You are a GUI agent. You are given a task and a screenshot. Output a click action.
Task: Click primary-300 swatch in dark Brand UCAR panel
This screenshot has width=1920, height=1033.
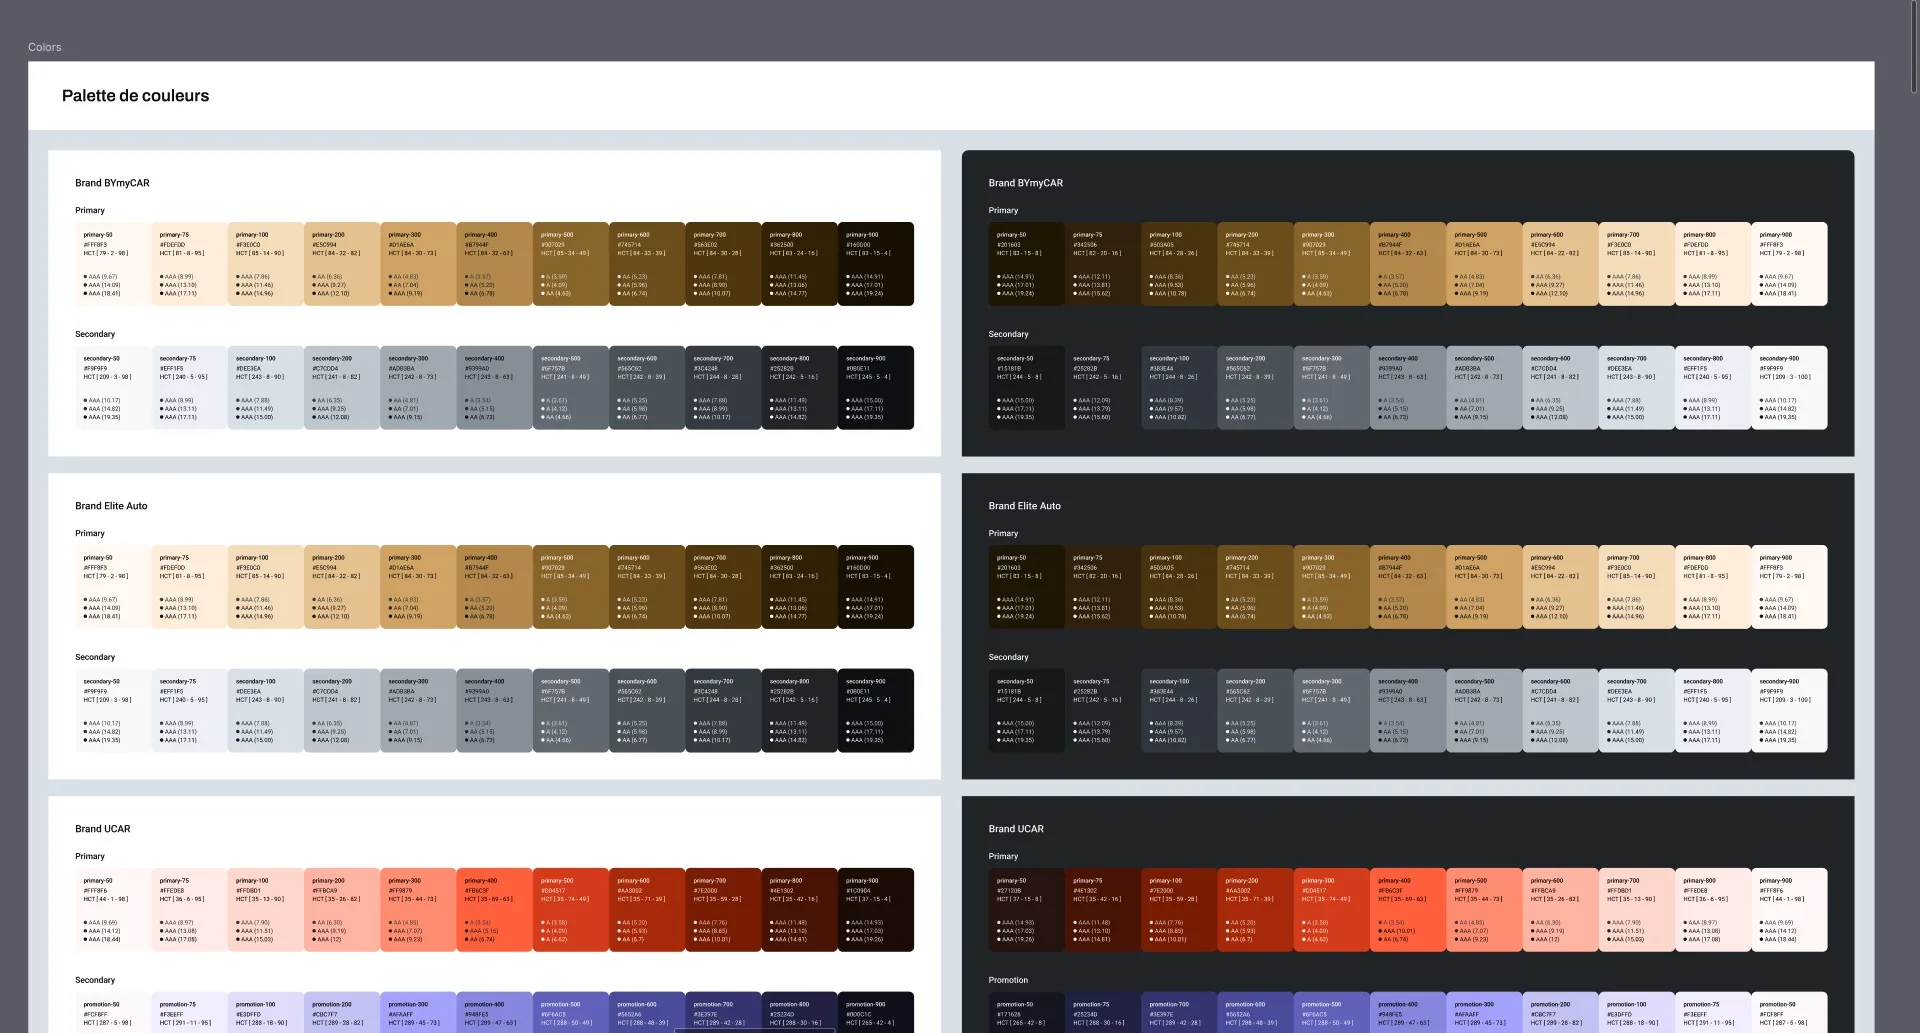[x=1332, y=910]
